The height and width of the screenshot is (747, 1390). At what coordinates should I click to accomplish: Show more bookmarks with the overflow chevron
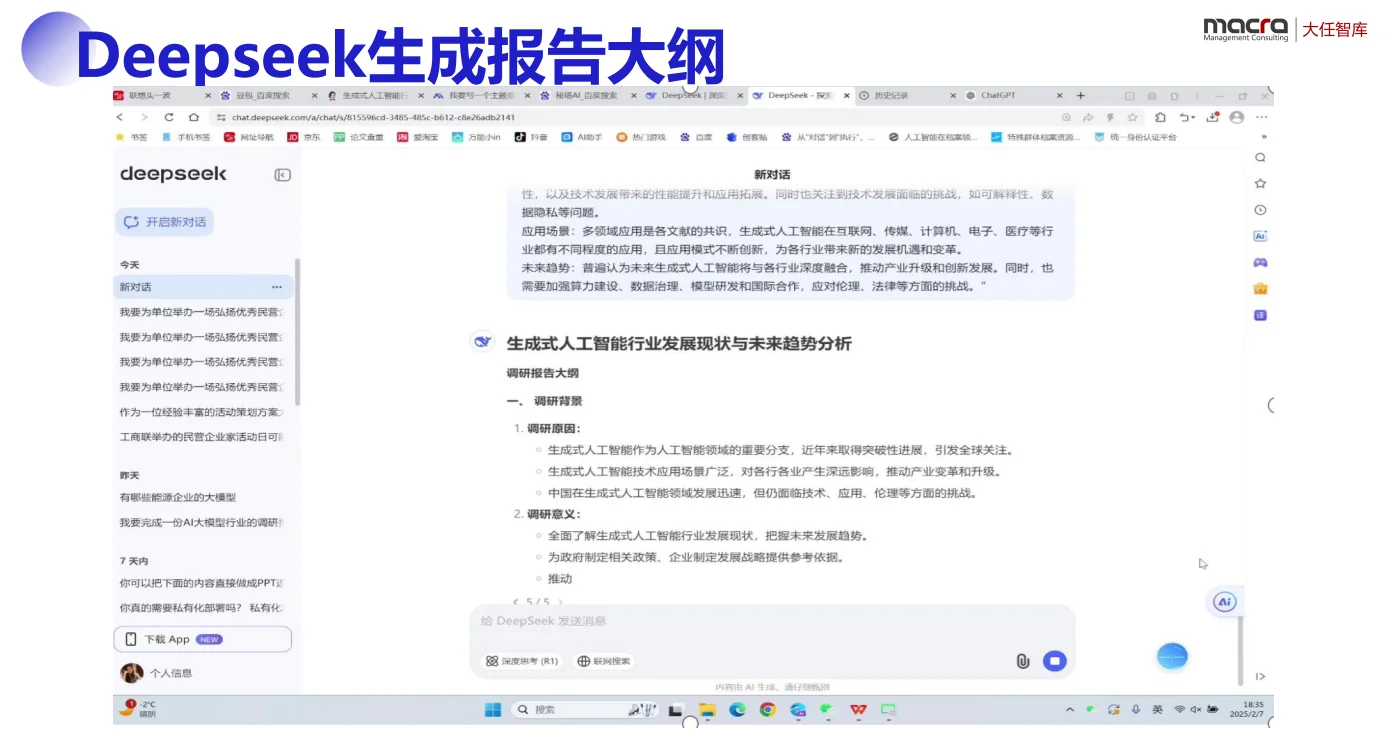(x=1263, y=137)
